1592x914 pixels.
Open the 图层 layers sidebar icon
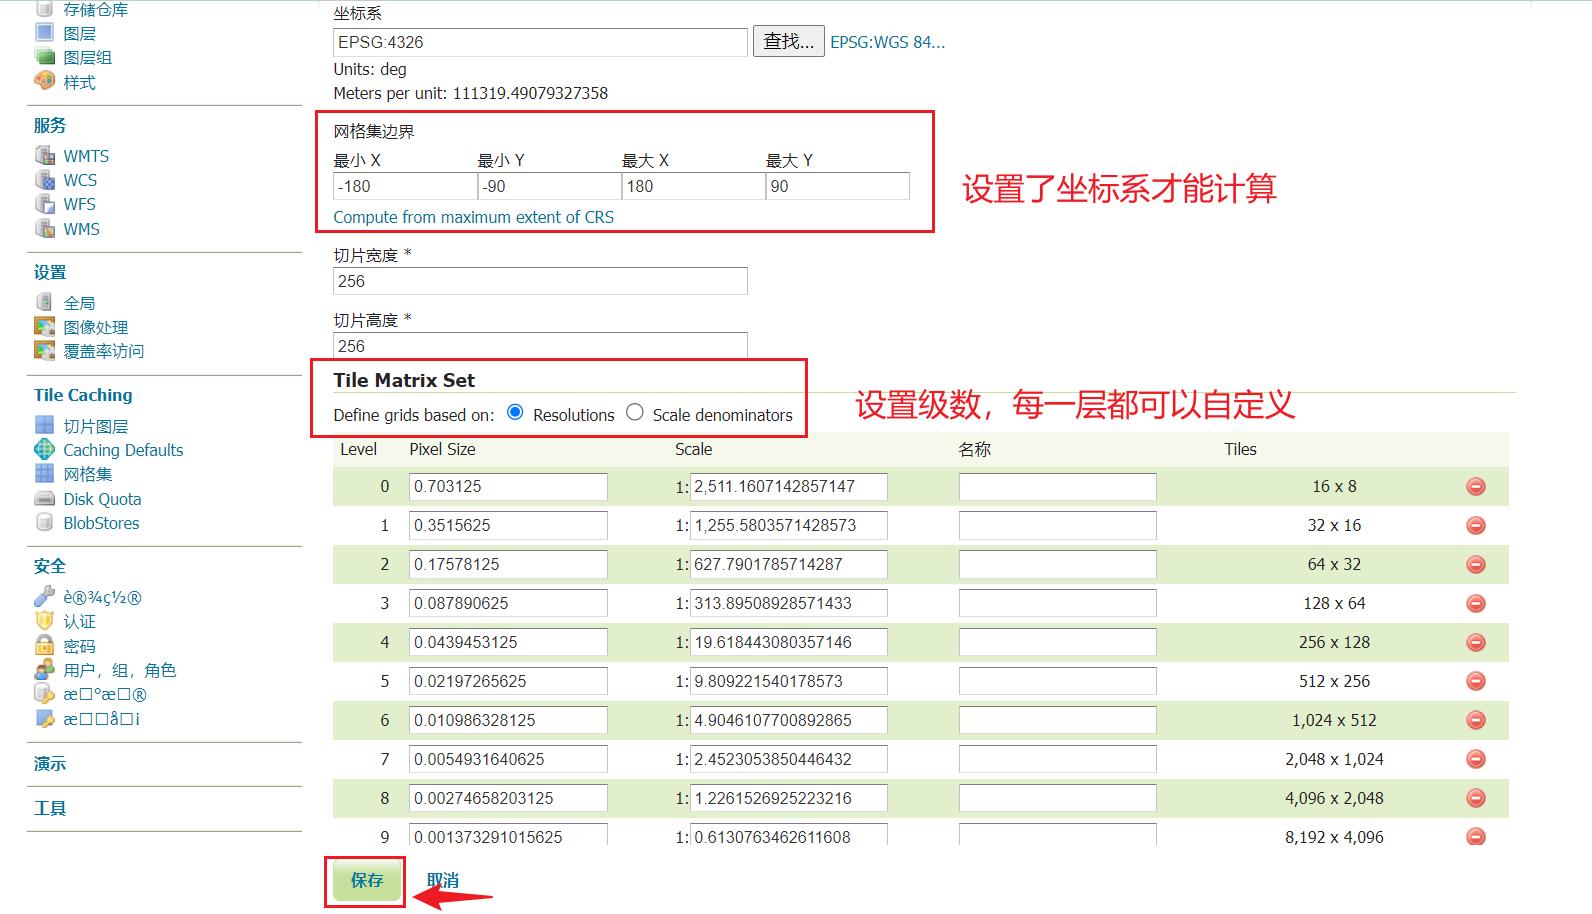[44, 33]
